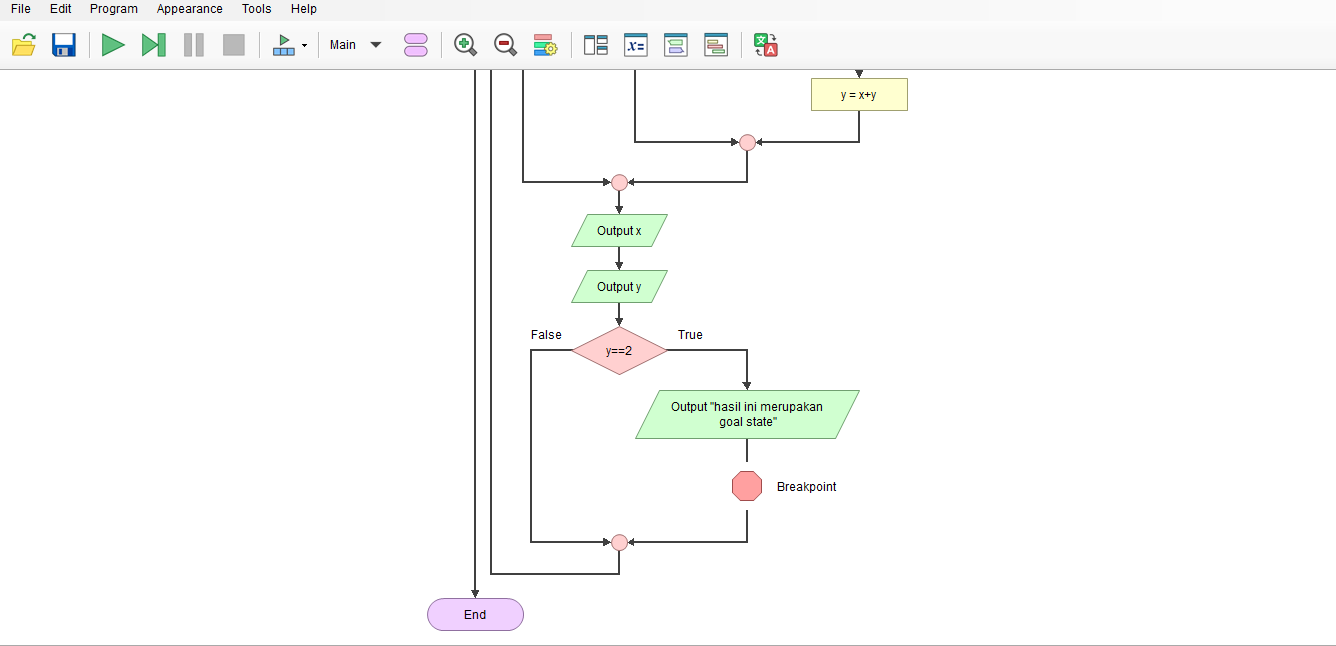Open the console window icon
1336x646 pixels.
[x=676, y=45]
